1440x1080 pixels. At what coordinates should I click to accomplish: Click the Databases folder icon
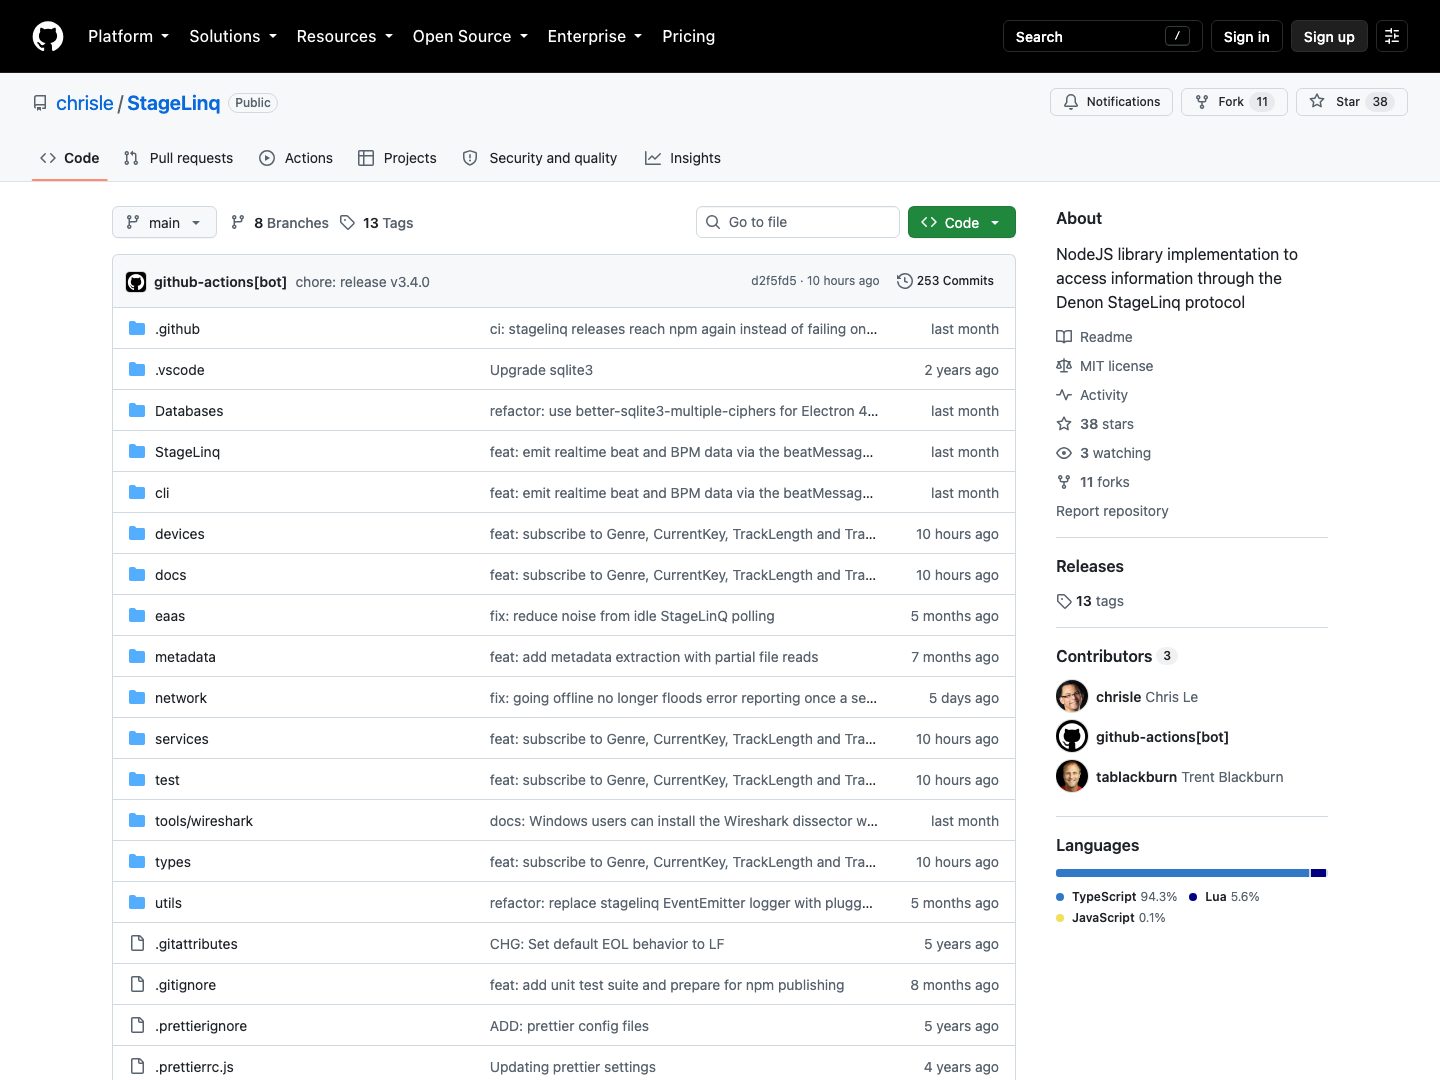click(x=137, y=411)
